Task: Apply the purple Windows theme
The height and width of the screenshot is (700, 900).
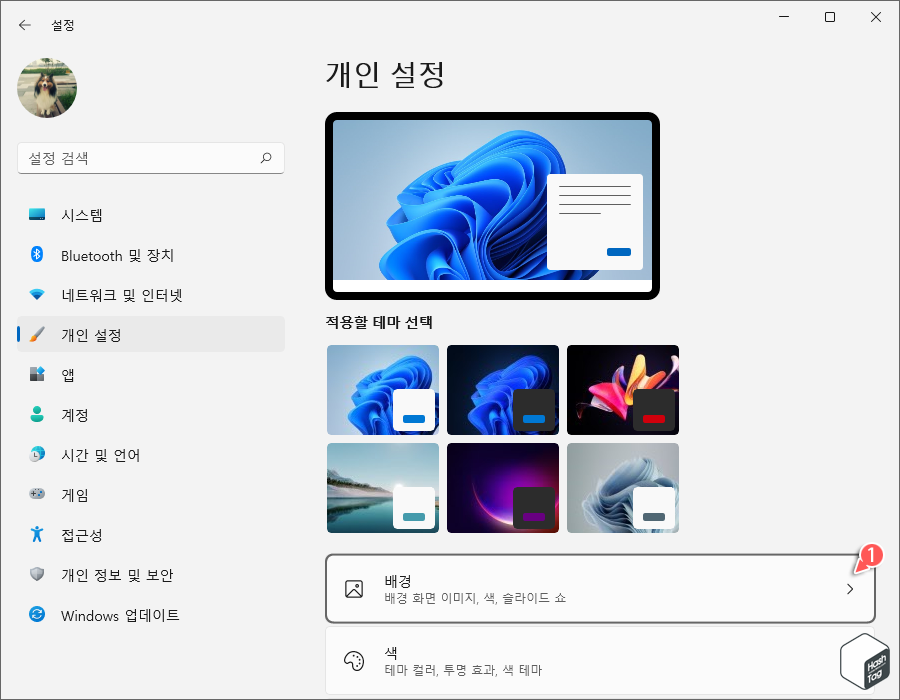Action: pos(503,488)
